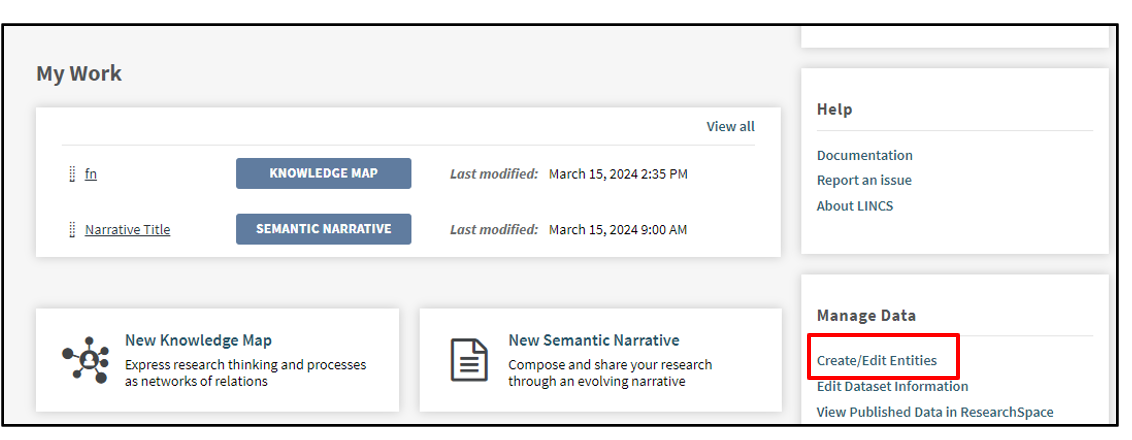Click the March 15, 2024 2:35 PM timestamp
Viewport: 1132px width, 440px height.
pos(618,174)
